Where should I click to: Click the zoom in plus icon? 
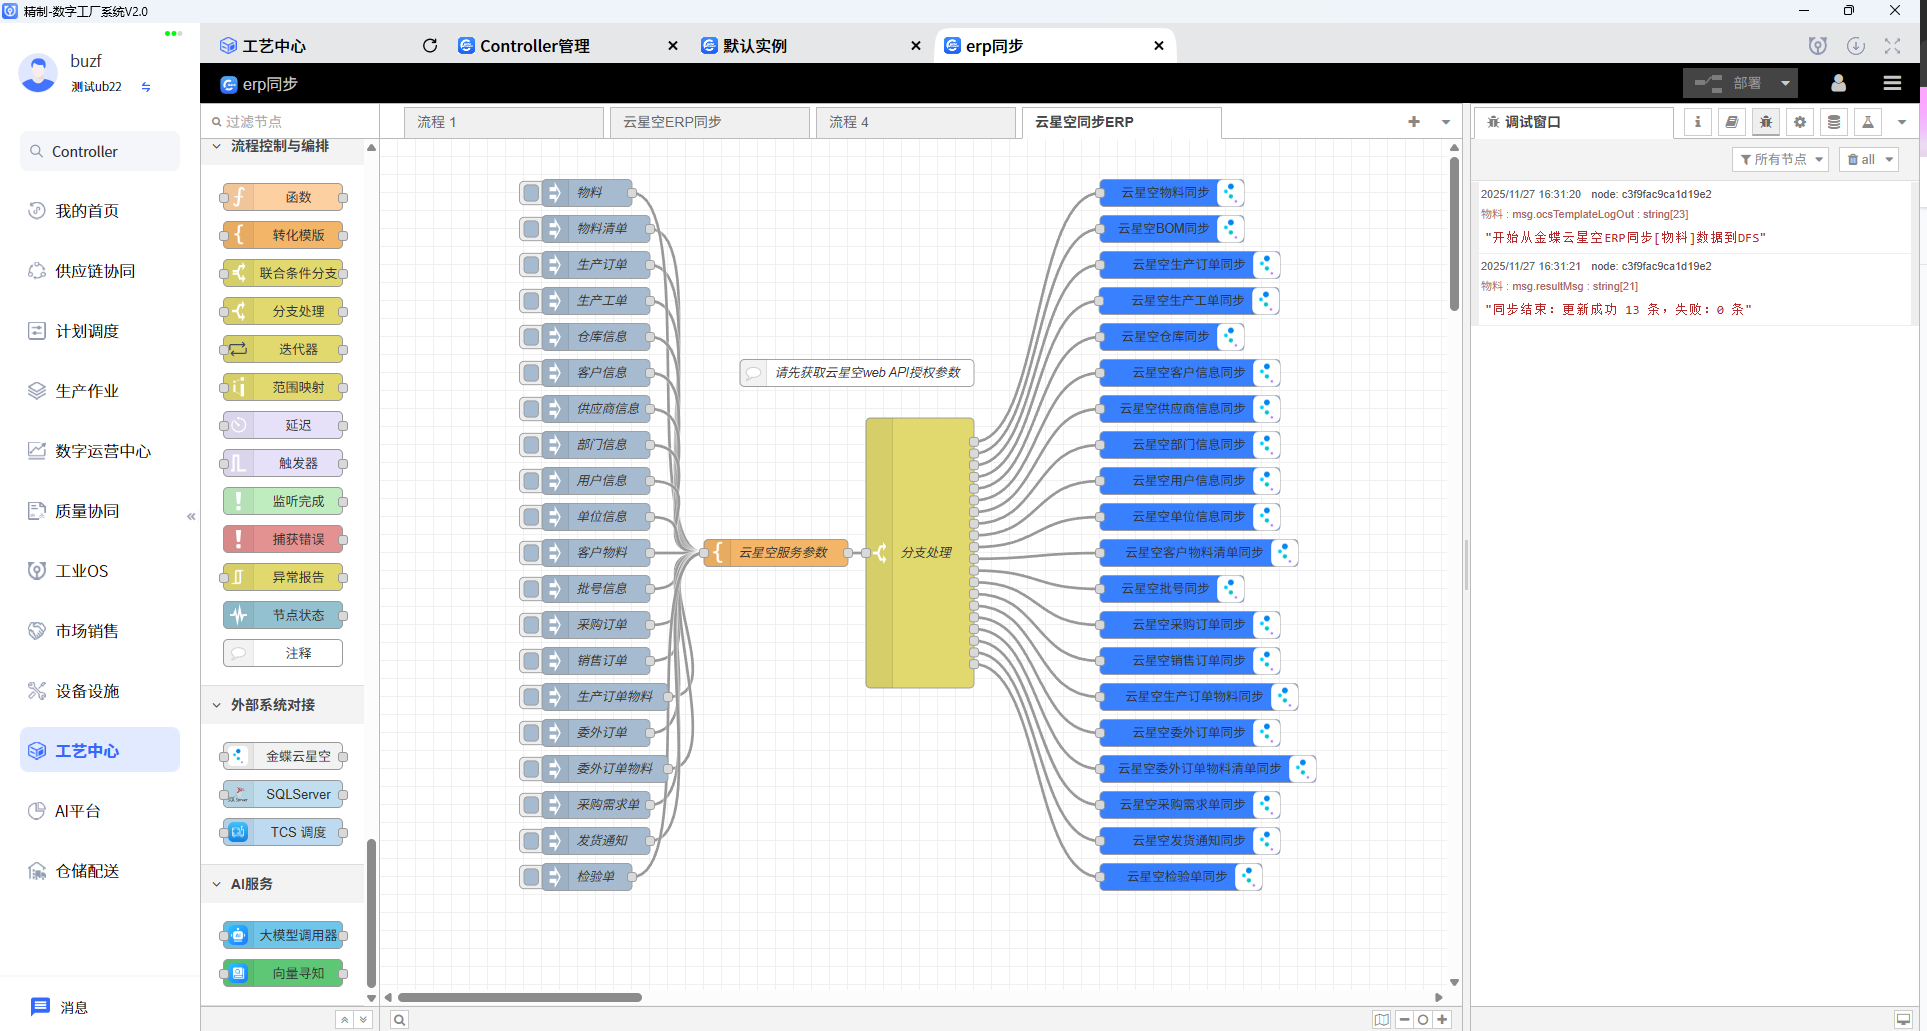click(1442, 1020)
